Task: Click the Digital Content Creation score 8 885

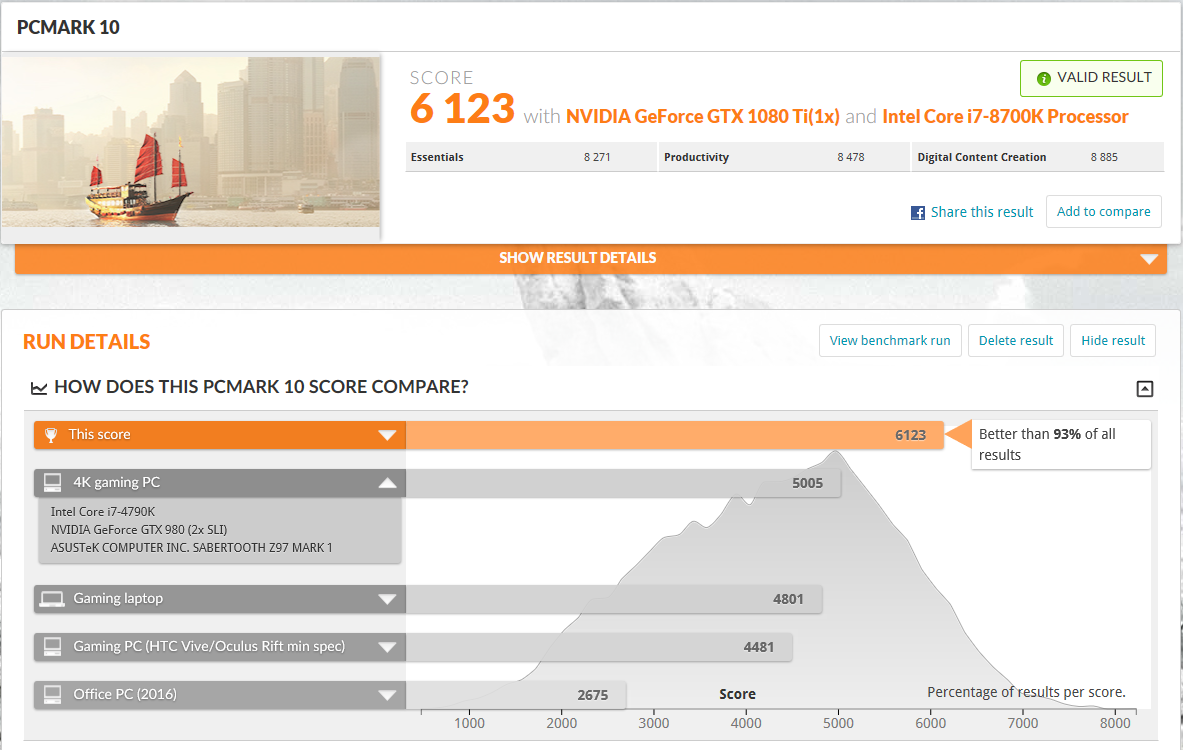Action: click(x=1104, y=157)
